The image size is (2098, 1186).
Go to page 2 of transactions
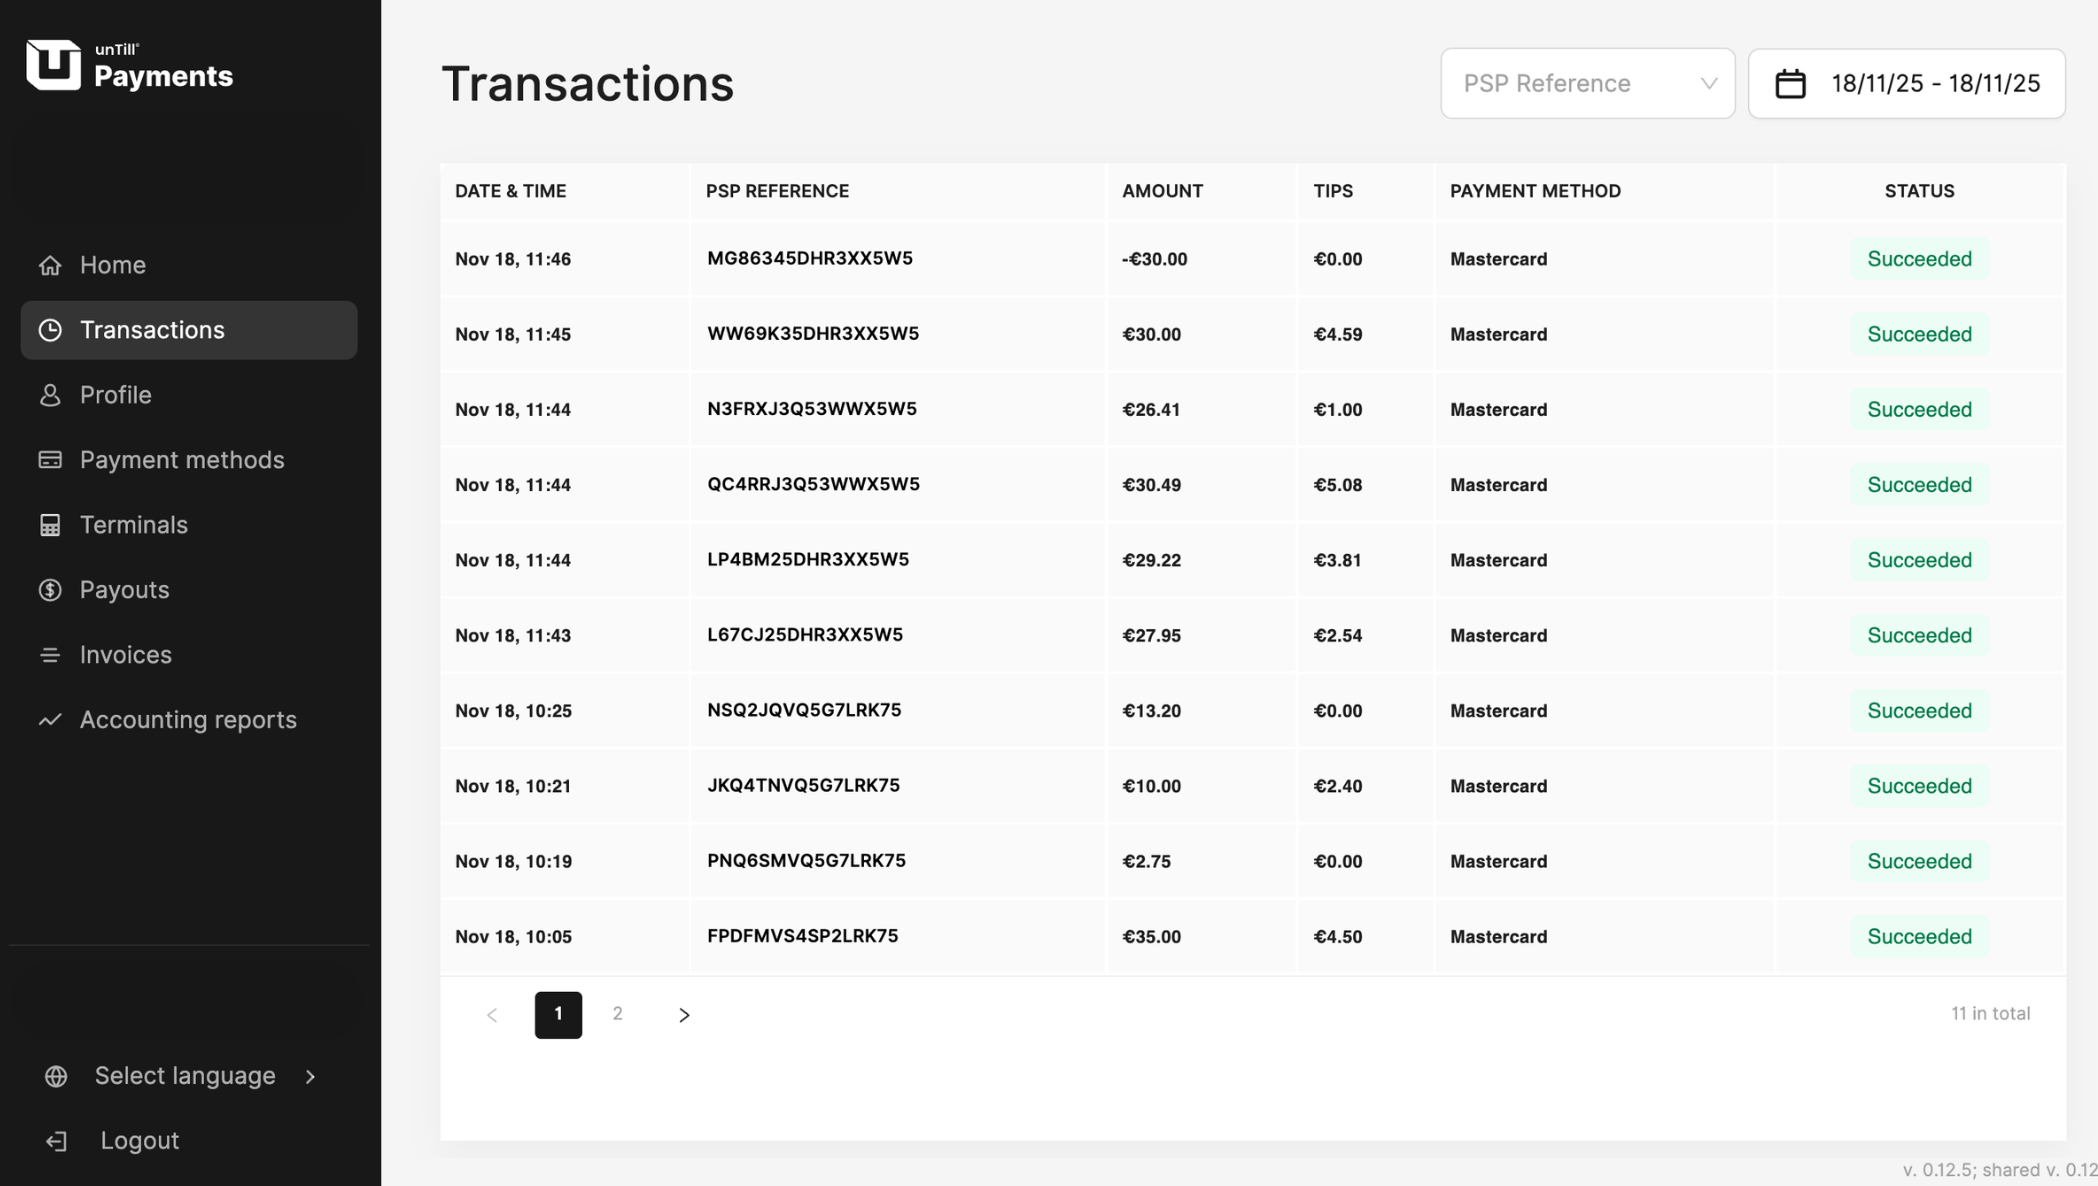tap(618, 1014)
